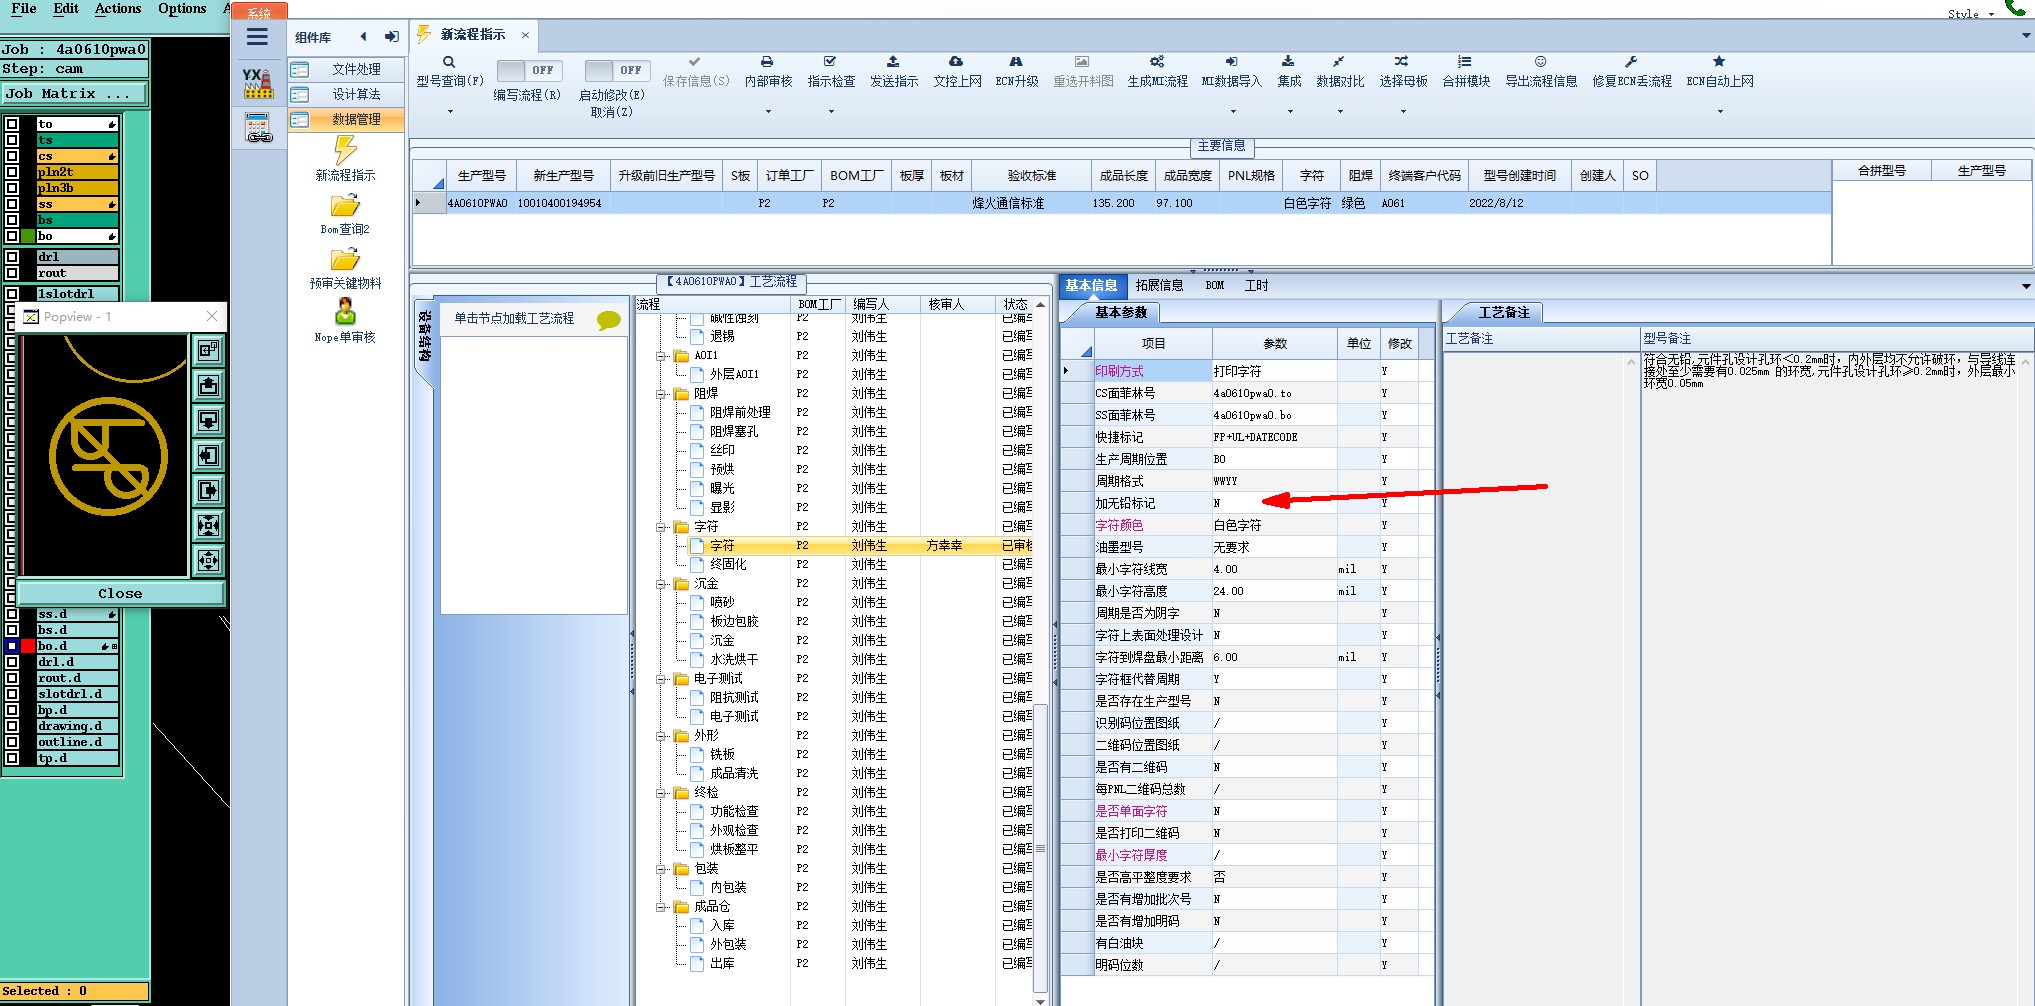Viewport: 2035px width, 1006px height.
Task: Switch to 工时 tab
Action: pyautogui.click(x=1256, y=286)
